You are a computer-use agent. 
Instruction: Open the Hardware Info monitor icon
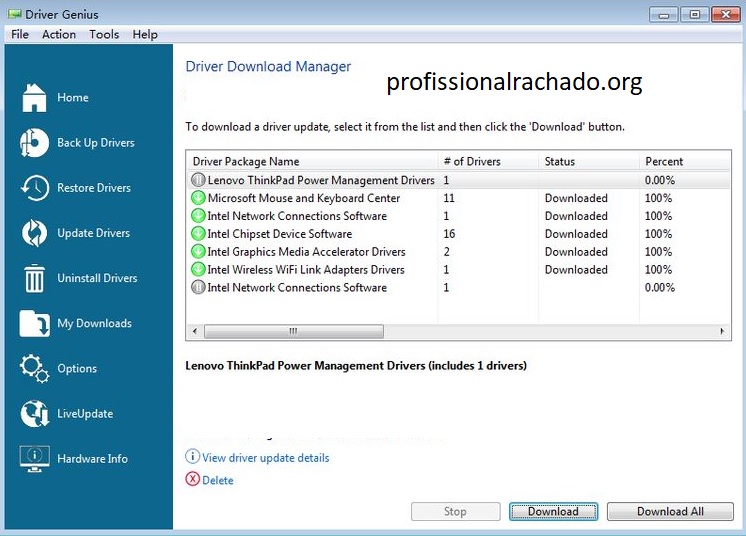coord(34,458)
